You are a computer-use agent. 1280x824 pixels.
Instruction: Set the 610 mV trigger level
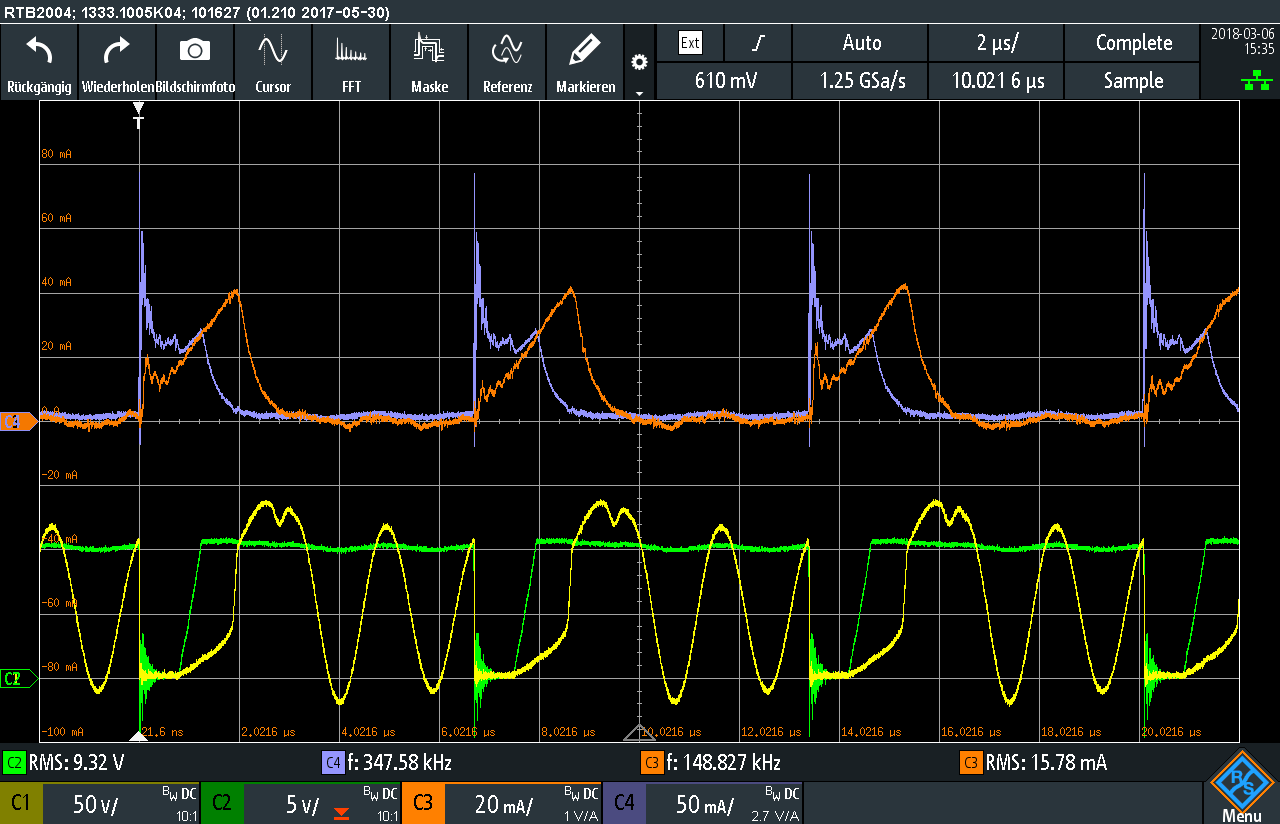(x=725, y=81)
